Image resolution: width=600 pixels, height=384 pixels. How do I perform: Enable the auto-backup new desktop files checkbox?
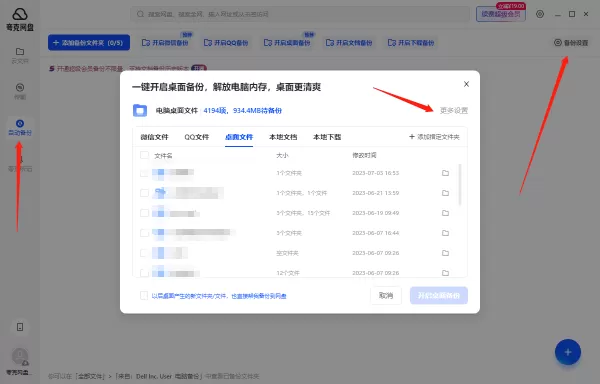coord(144,295)
